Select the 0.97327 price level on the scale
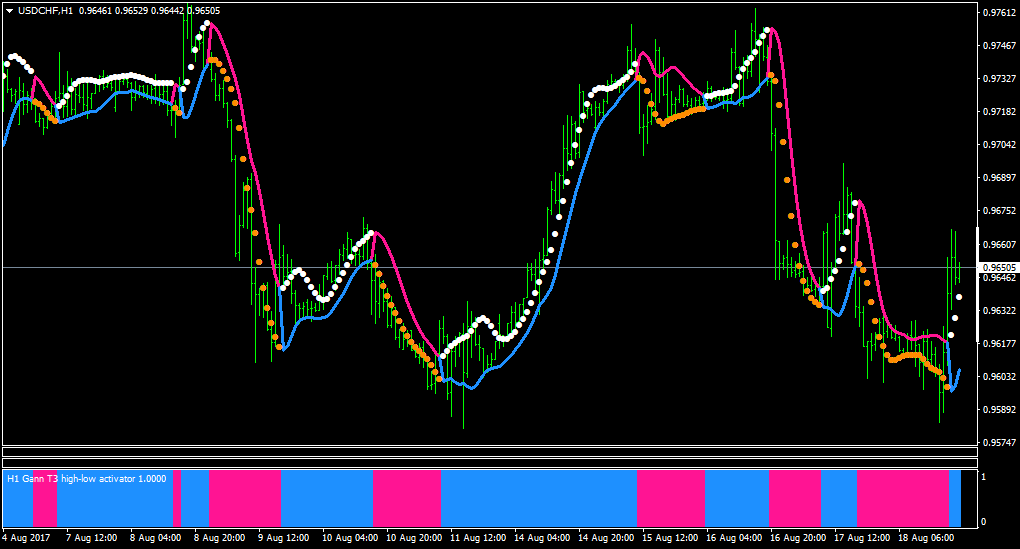The height and width of the screenshot is (549, 1020). [x=1000, y=79]
